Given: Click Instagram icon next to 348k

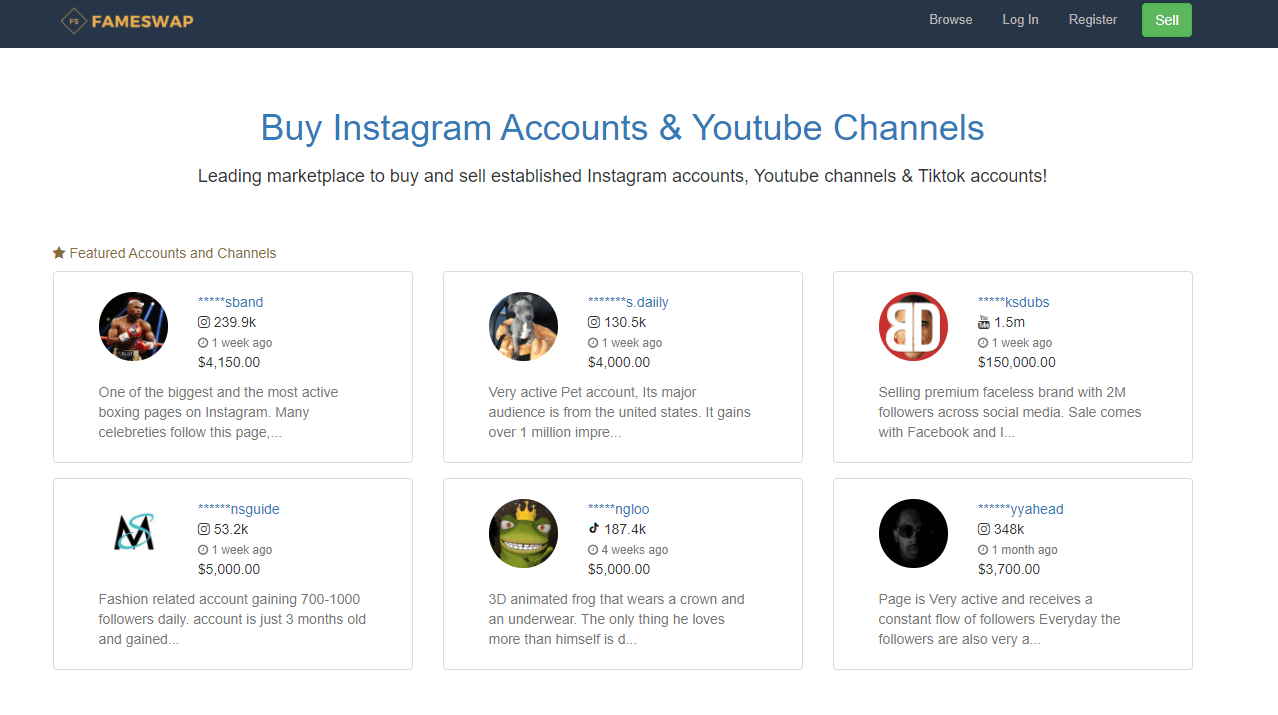Looking at the screenshot, I should click(984, 529).
